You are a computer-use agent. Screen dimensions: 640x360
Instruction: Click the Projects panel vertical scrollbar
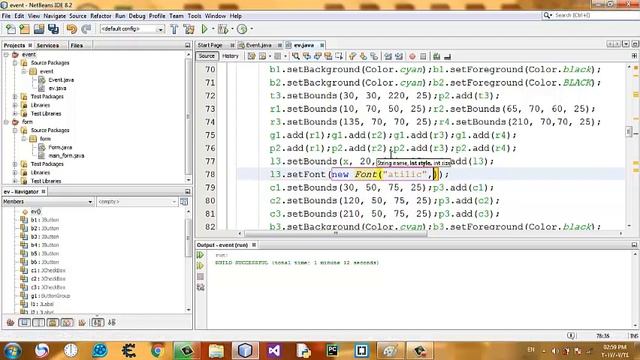pos(188,117)
